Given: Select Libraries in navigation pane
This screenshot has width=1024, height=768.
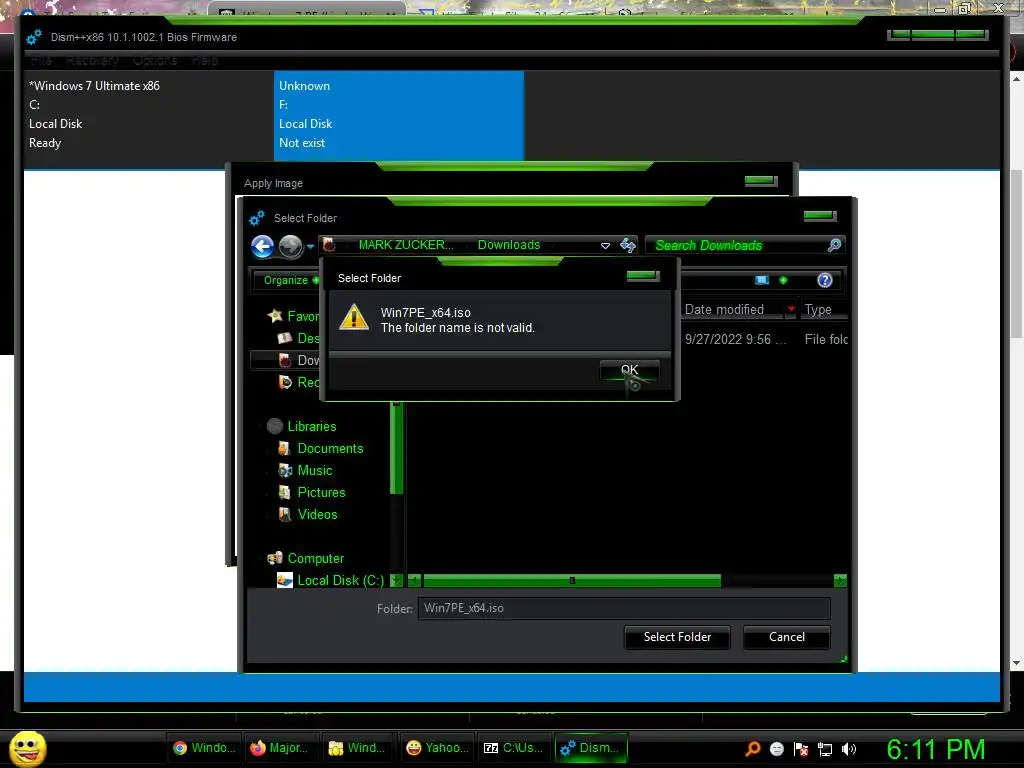Looking at the screenshot, I should 303,426.
